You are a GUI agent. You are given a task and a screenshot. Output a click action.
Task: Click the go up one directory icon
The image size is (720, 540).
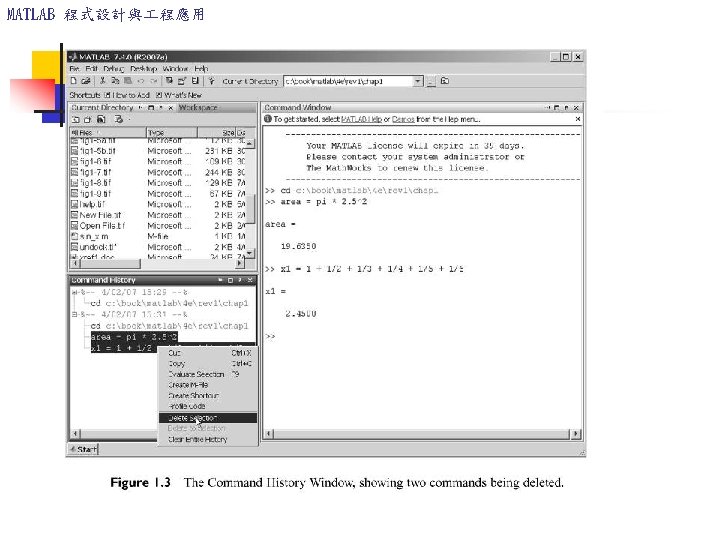(x=444, y=81)
